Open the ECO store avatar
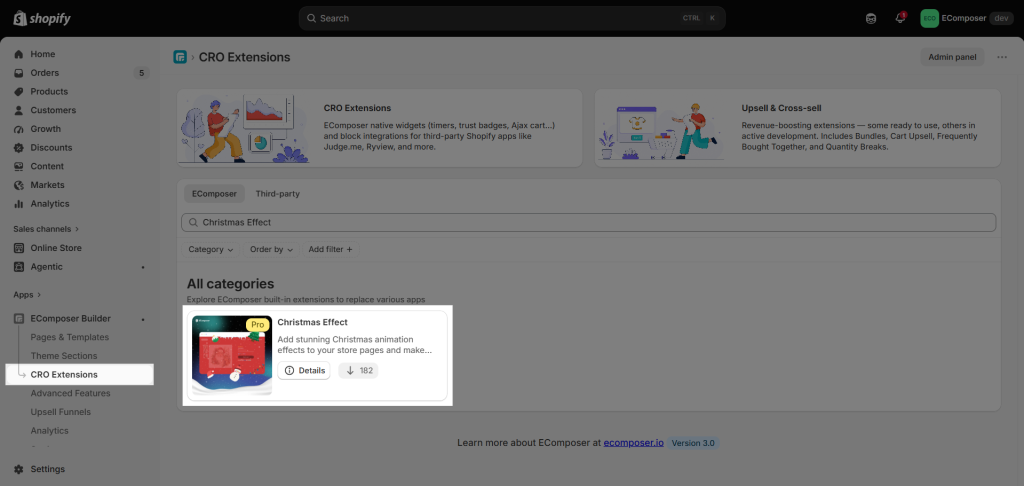The height and width of the screenshot is (486, 1024). (x=929, y=18)
